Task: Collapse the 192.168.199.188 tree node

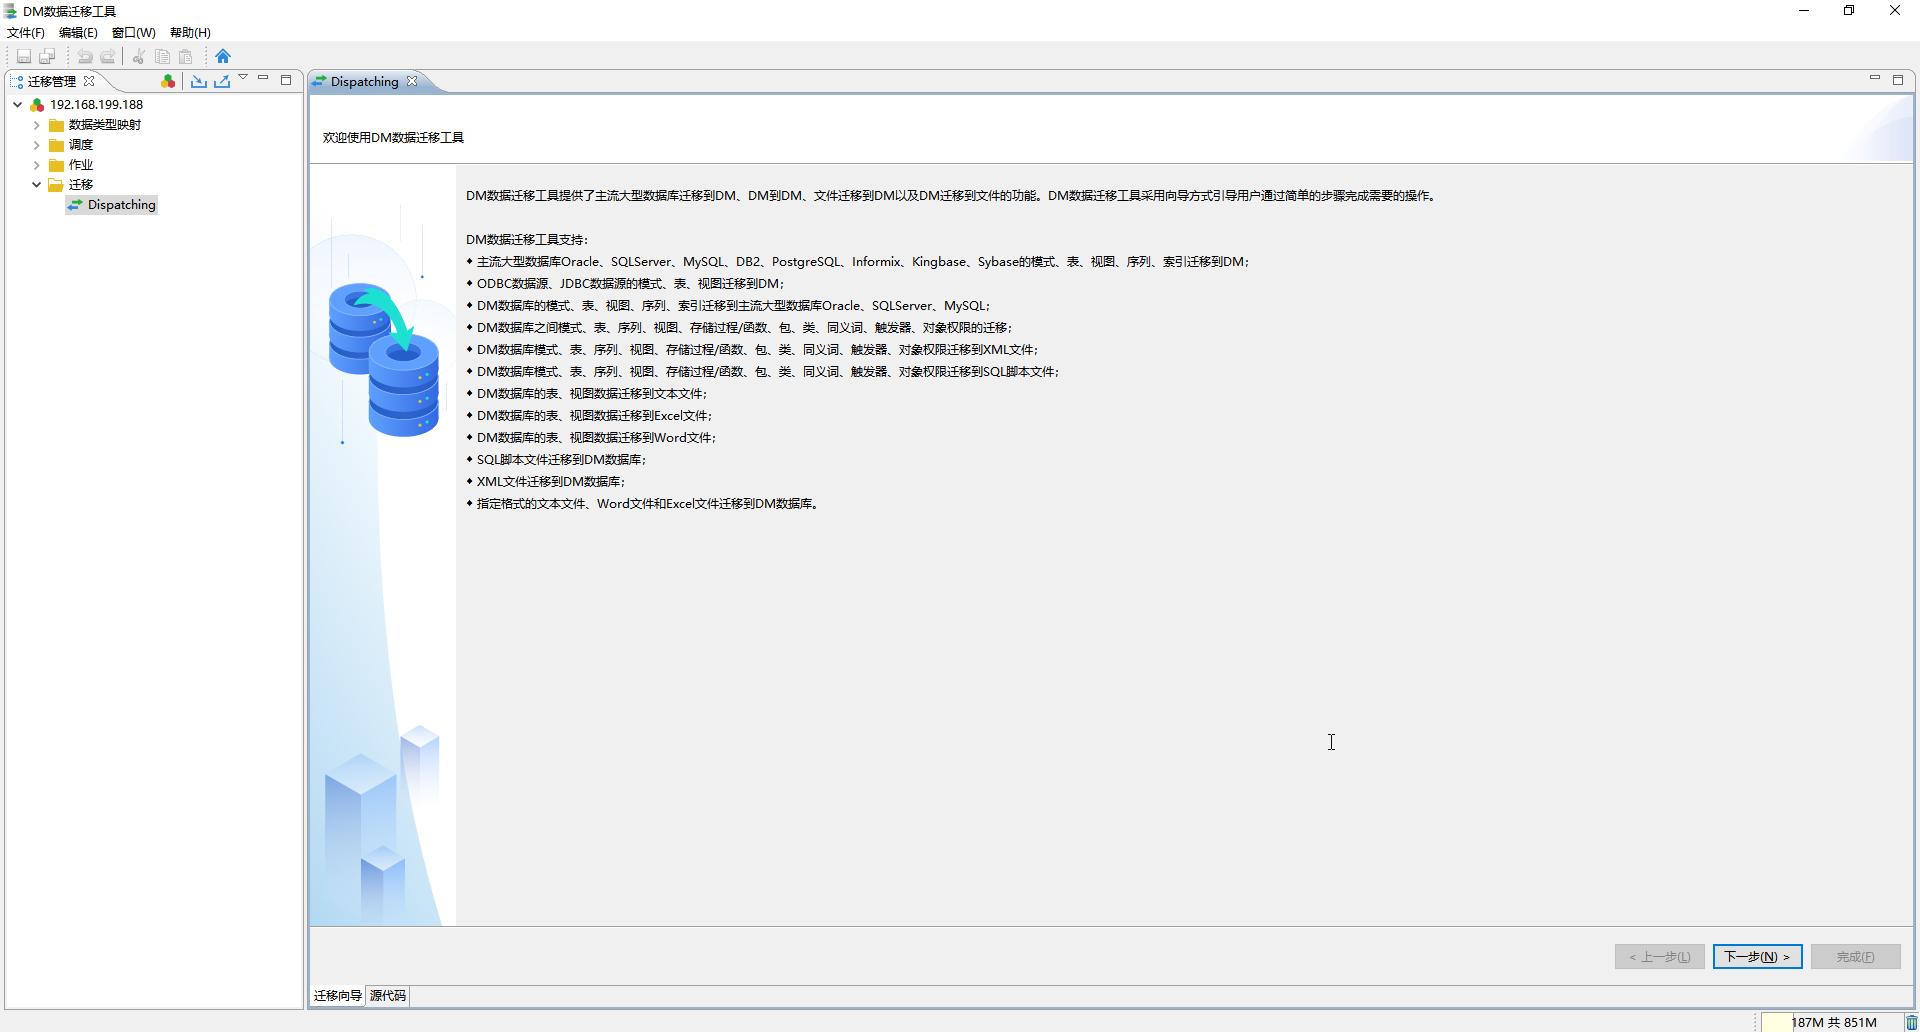Action: tap(18, 104)
